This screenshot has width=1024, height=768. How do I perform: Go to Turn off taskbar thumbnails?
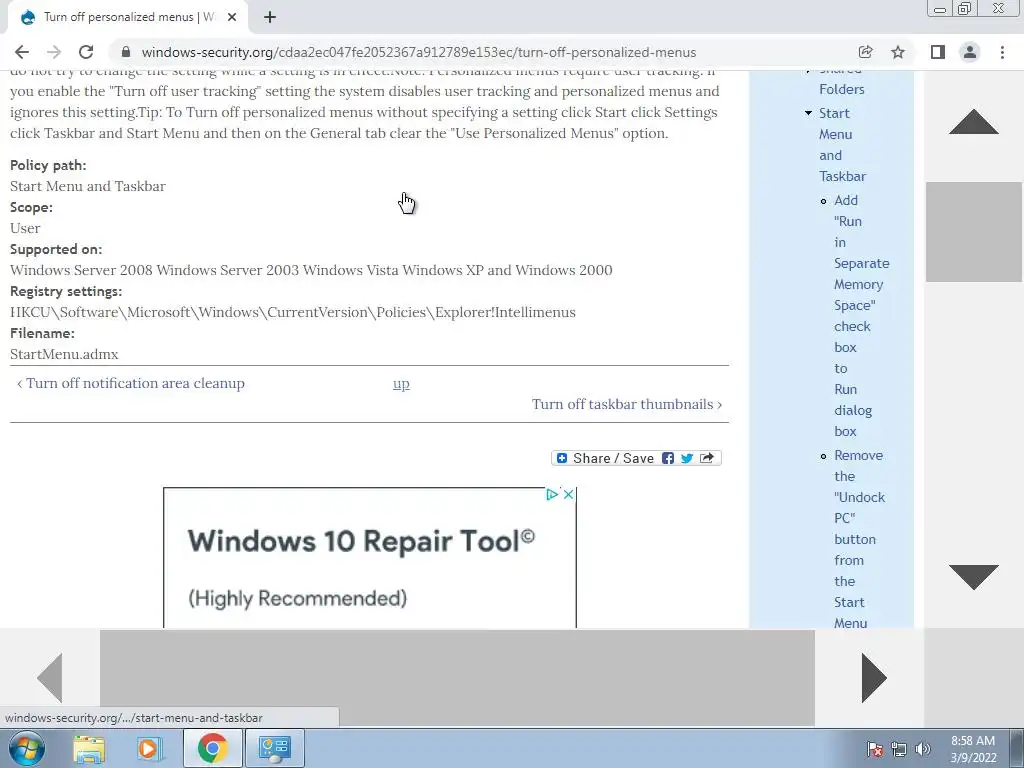(x=627, y=404)
